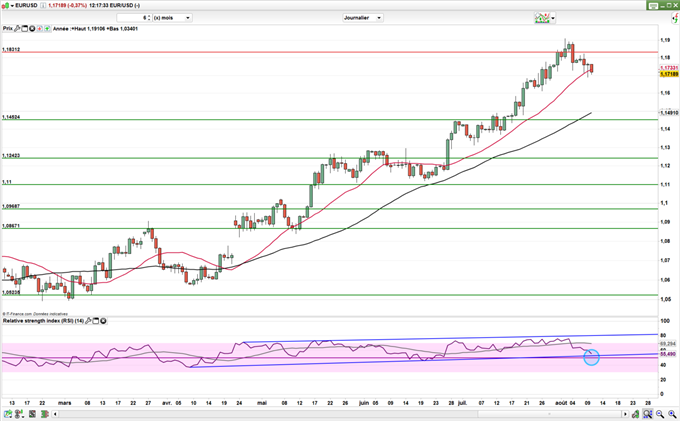The height and width of the screenshot is (421, 680).
Task: Click the green plus icon in Prix panel
Action: tap(47, 29)
